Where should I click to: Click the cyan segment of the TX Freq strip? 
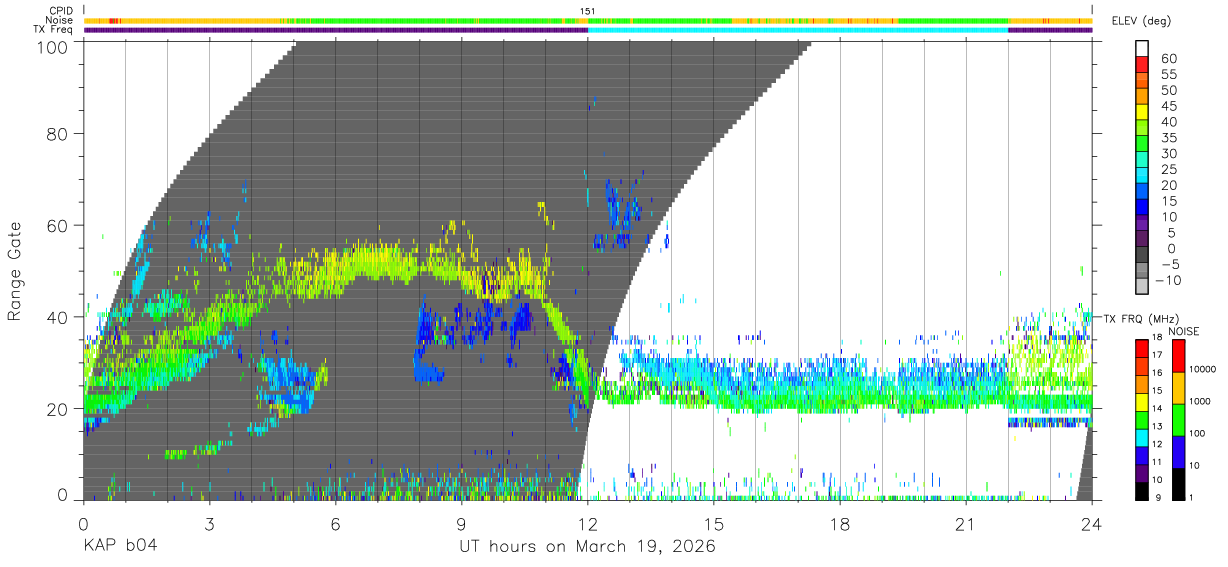pyautogui.click(x=797, y=30)
